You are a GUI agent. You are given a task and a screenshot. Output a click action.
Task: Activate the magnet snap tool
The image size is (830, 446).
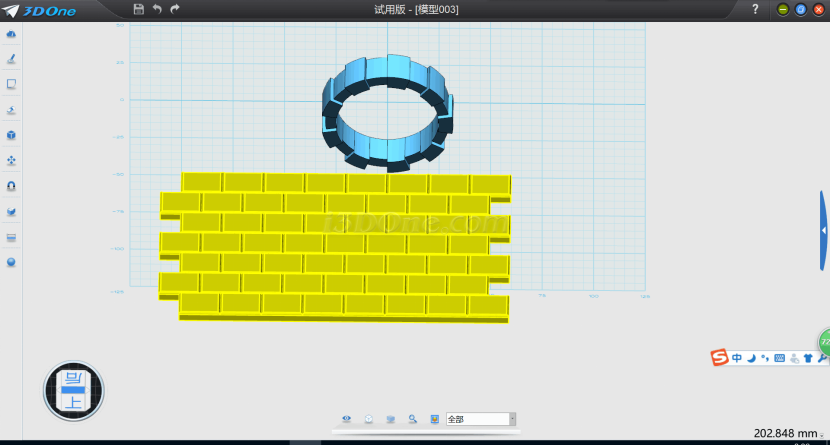tap(11, 186)
